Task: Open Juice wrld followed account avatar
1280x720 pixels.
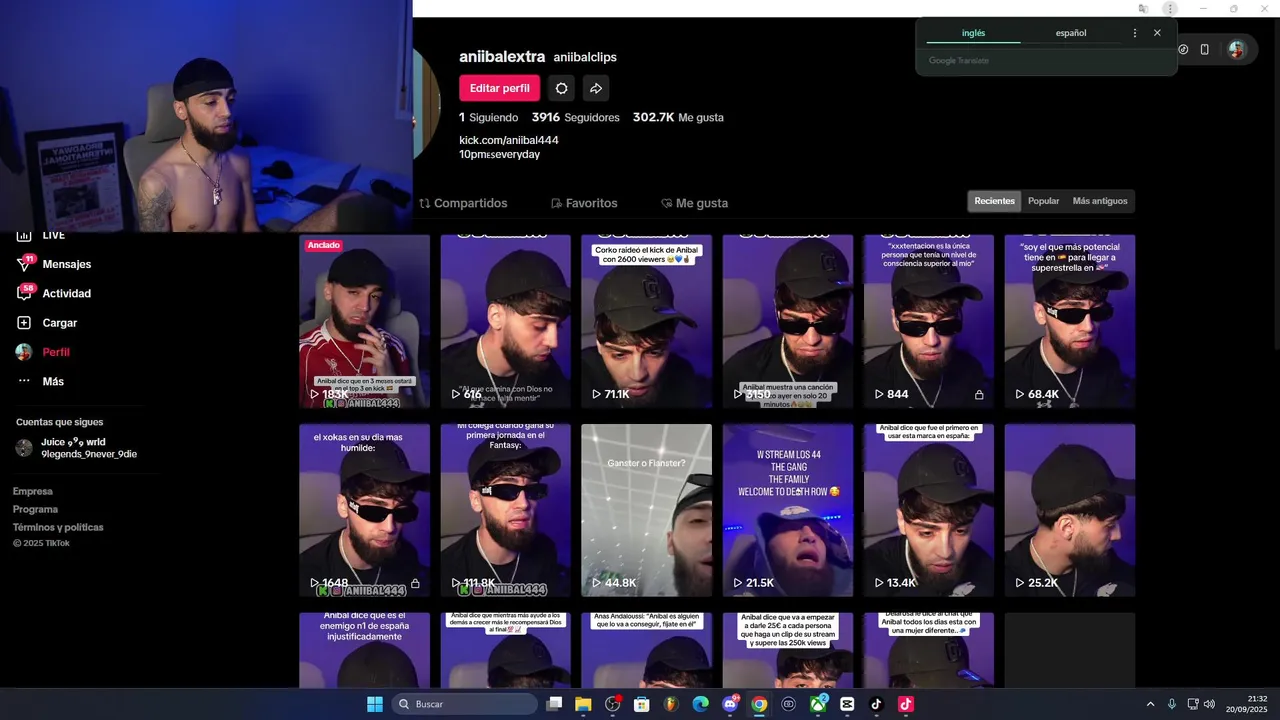Action: click(x=24, y=448)
